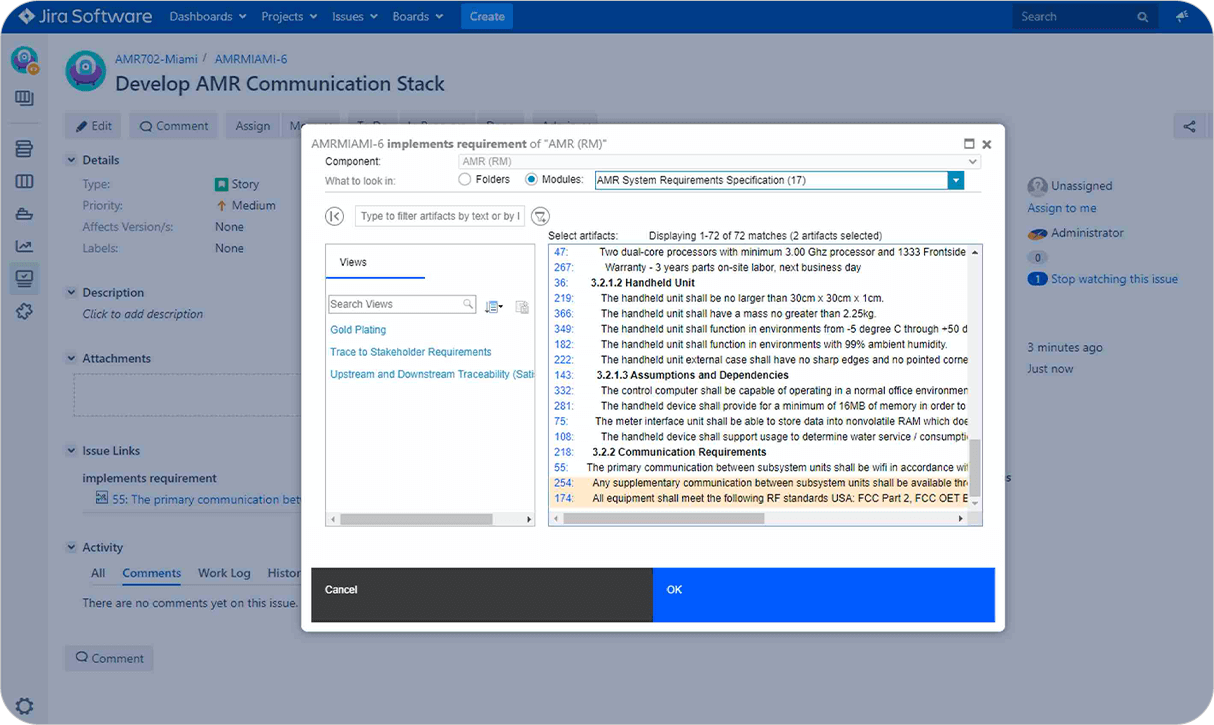Open the project avatar in sidebar top
This screenshot has height=725, width=1214.
[25, 60]
